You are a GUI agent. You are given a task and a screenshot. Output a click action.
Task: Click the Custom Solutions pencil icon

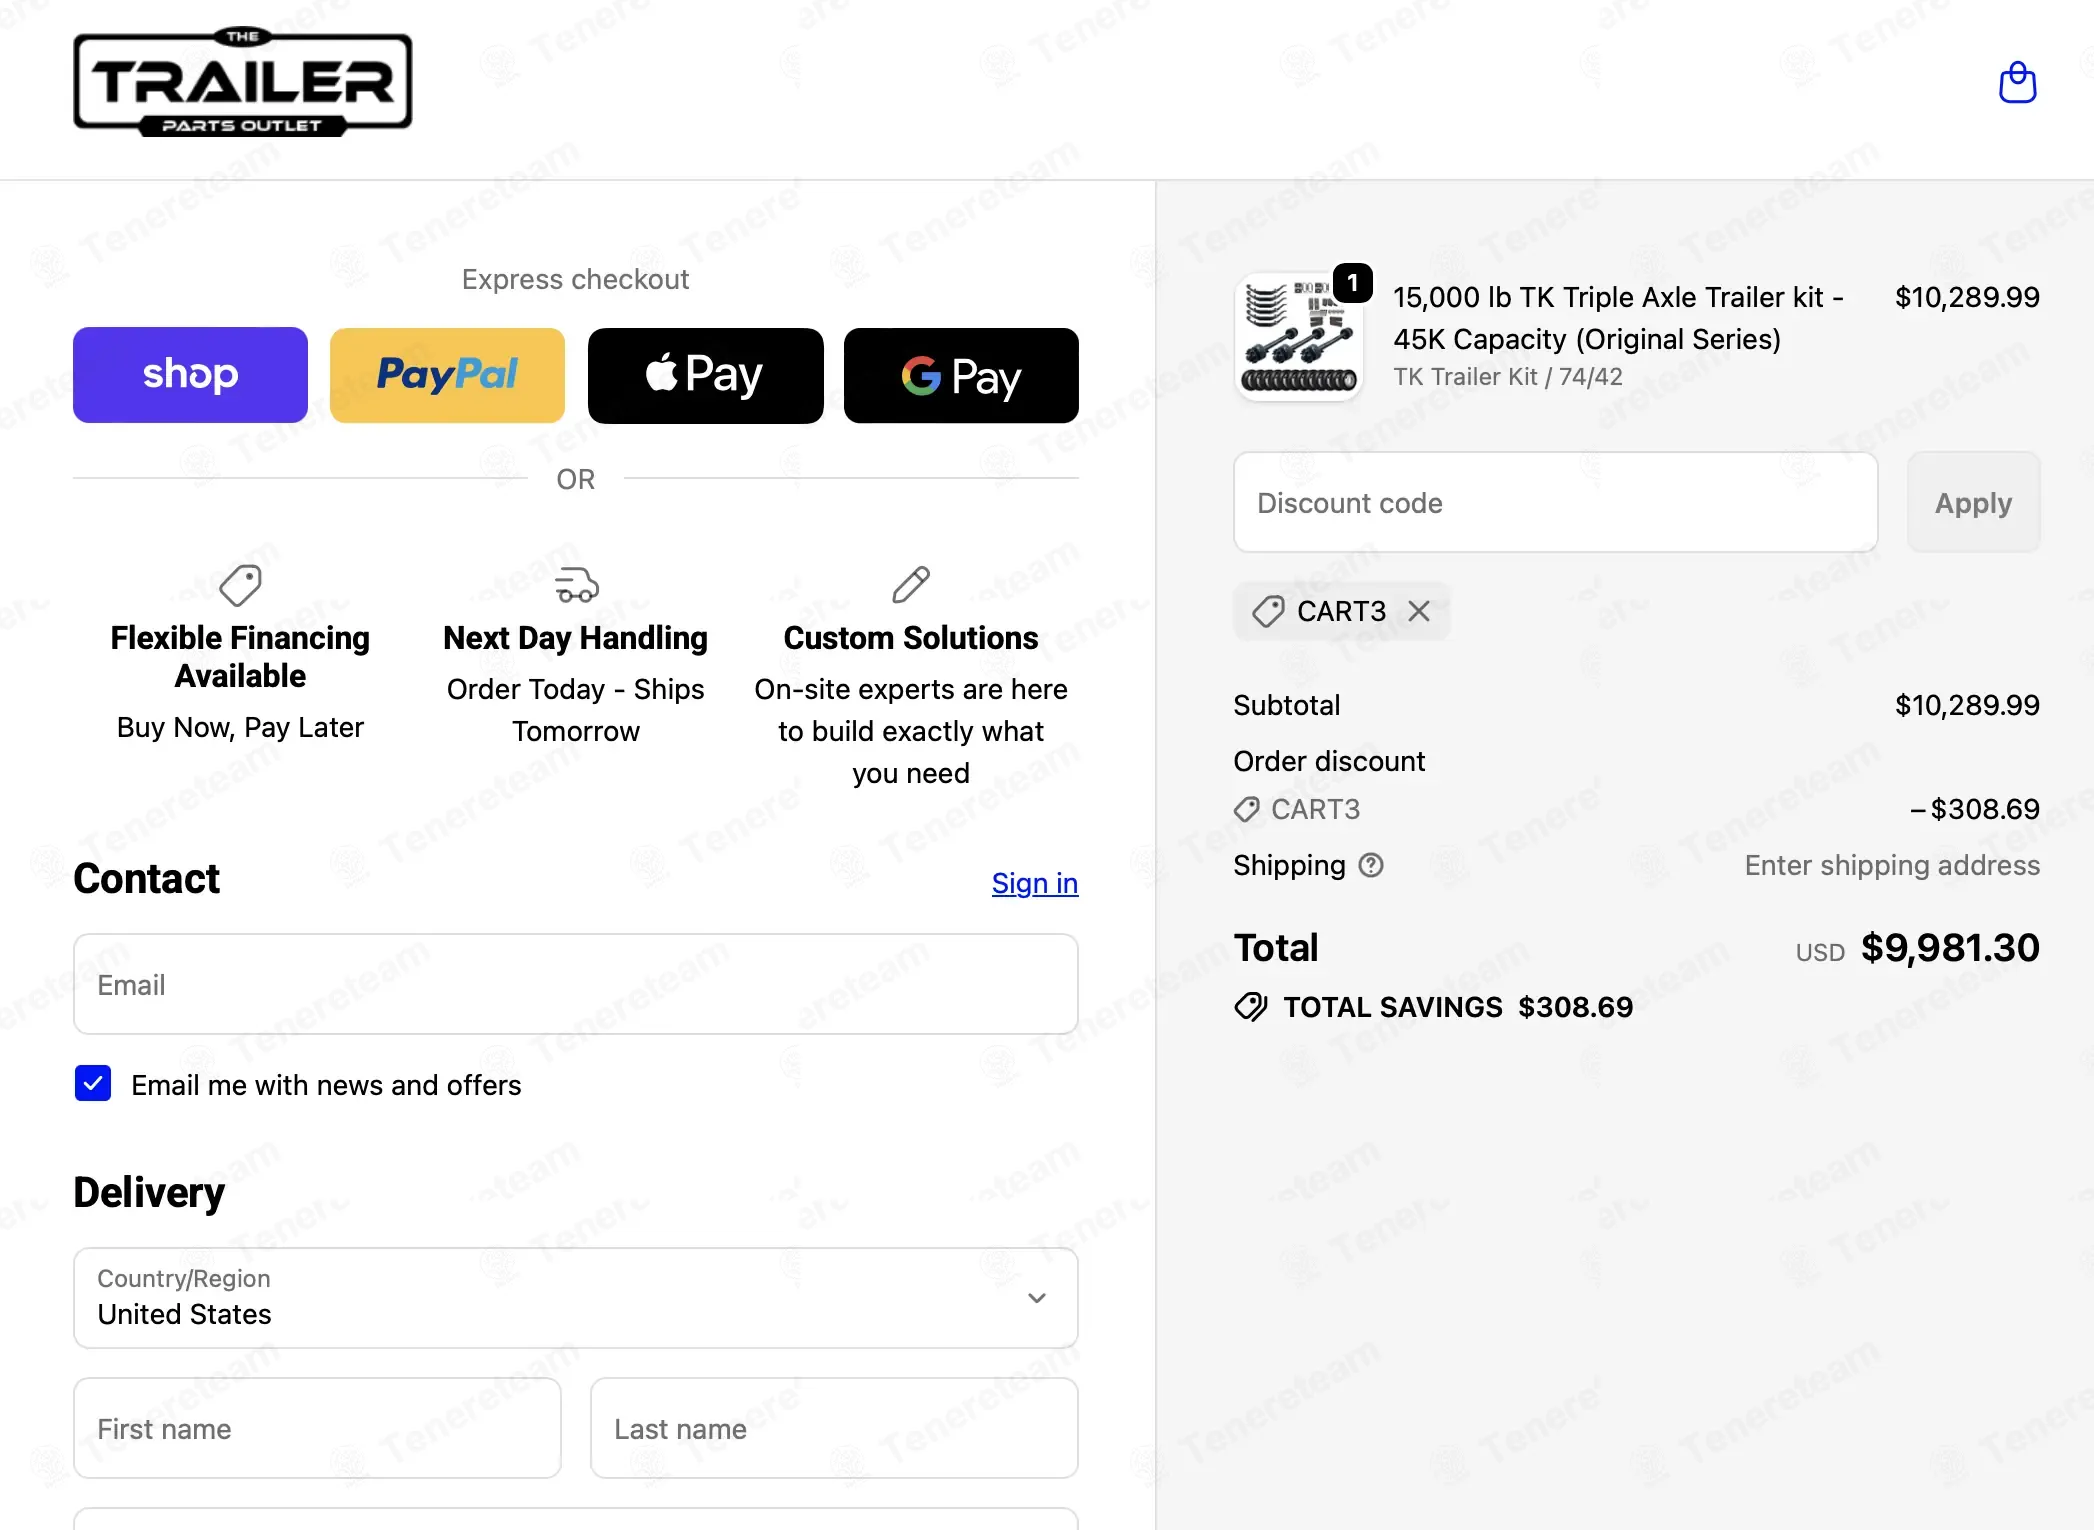(x=911, y=585)
